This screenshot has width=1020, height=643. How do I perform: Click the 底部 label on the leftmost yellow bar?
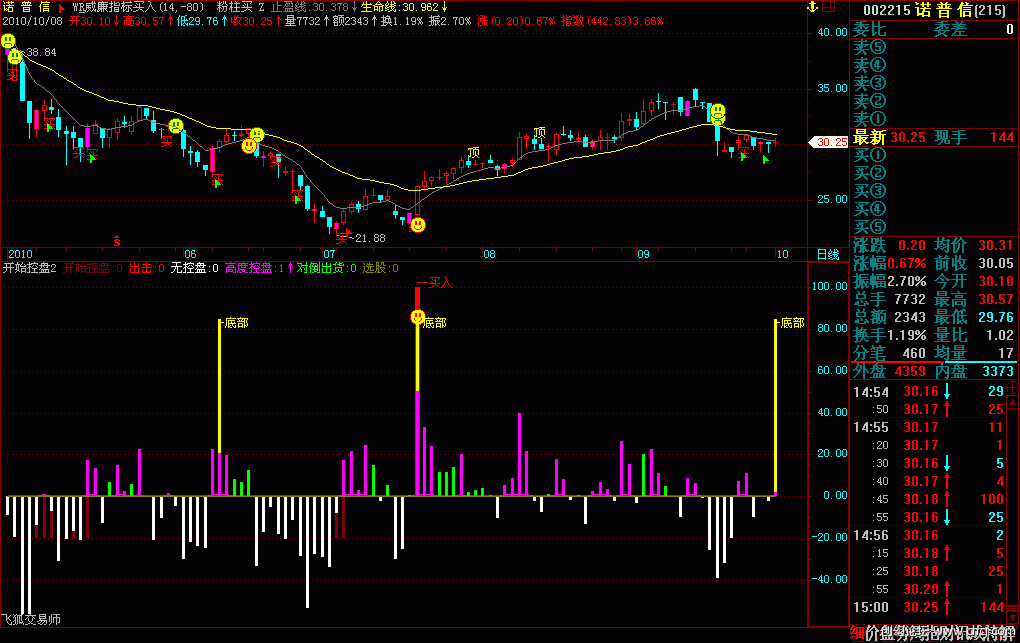[x=237, y=323]
